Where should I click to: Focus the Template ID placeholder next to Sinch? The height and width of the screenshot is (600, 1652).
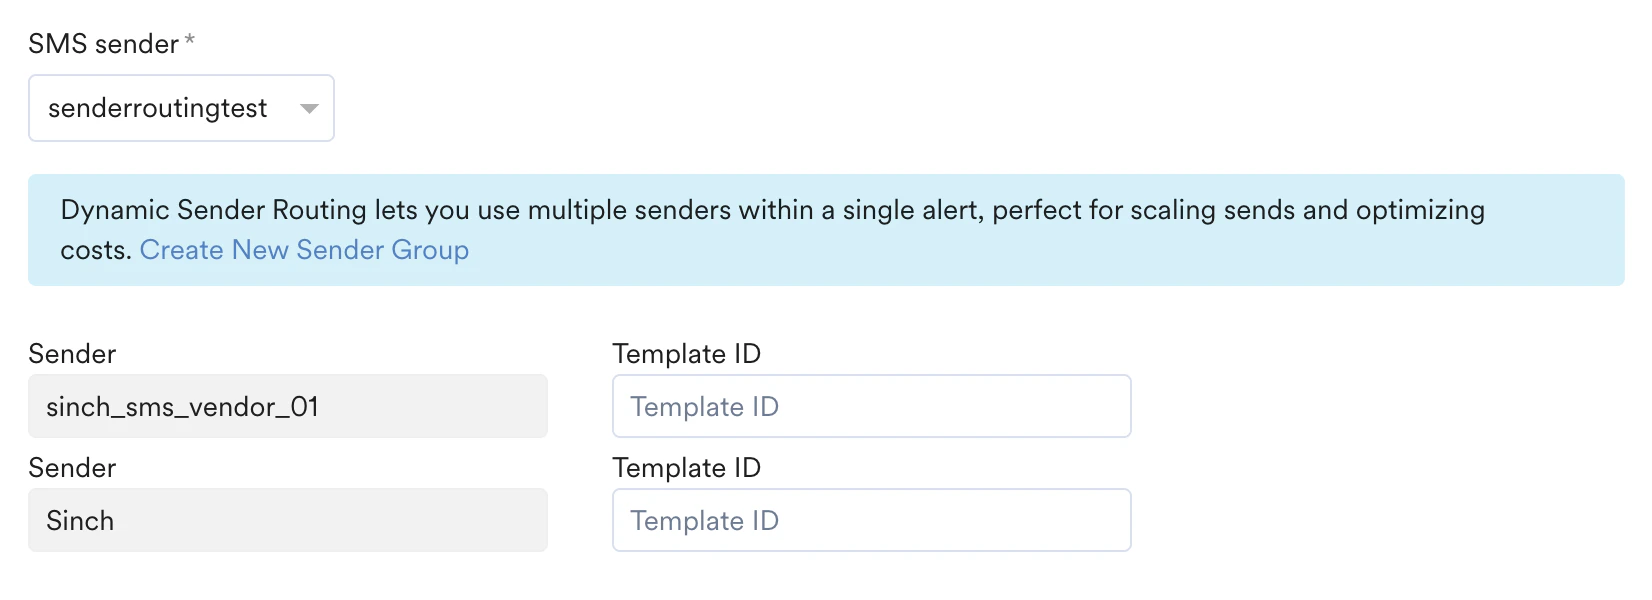pos(870,520)
